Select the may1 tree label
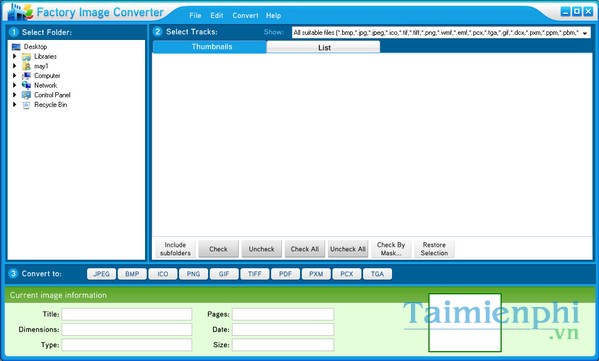This screenshot has height=361, width=599. [x=41, y=66]
